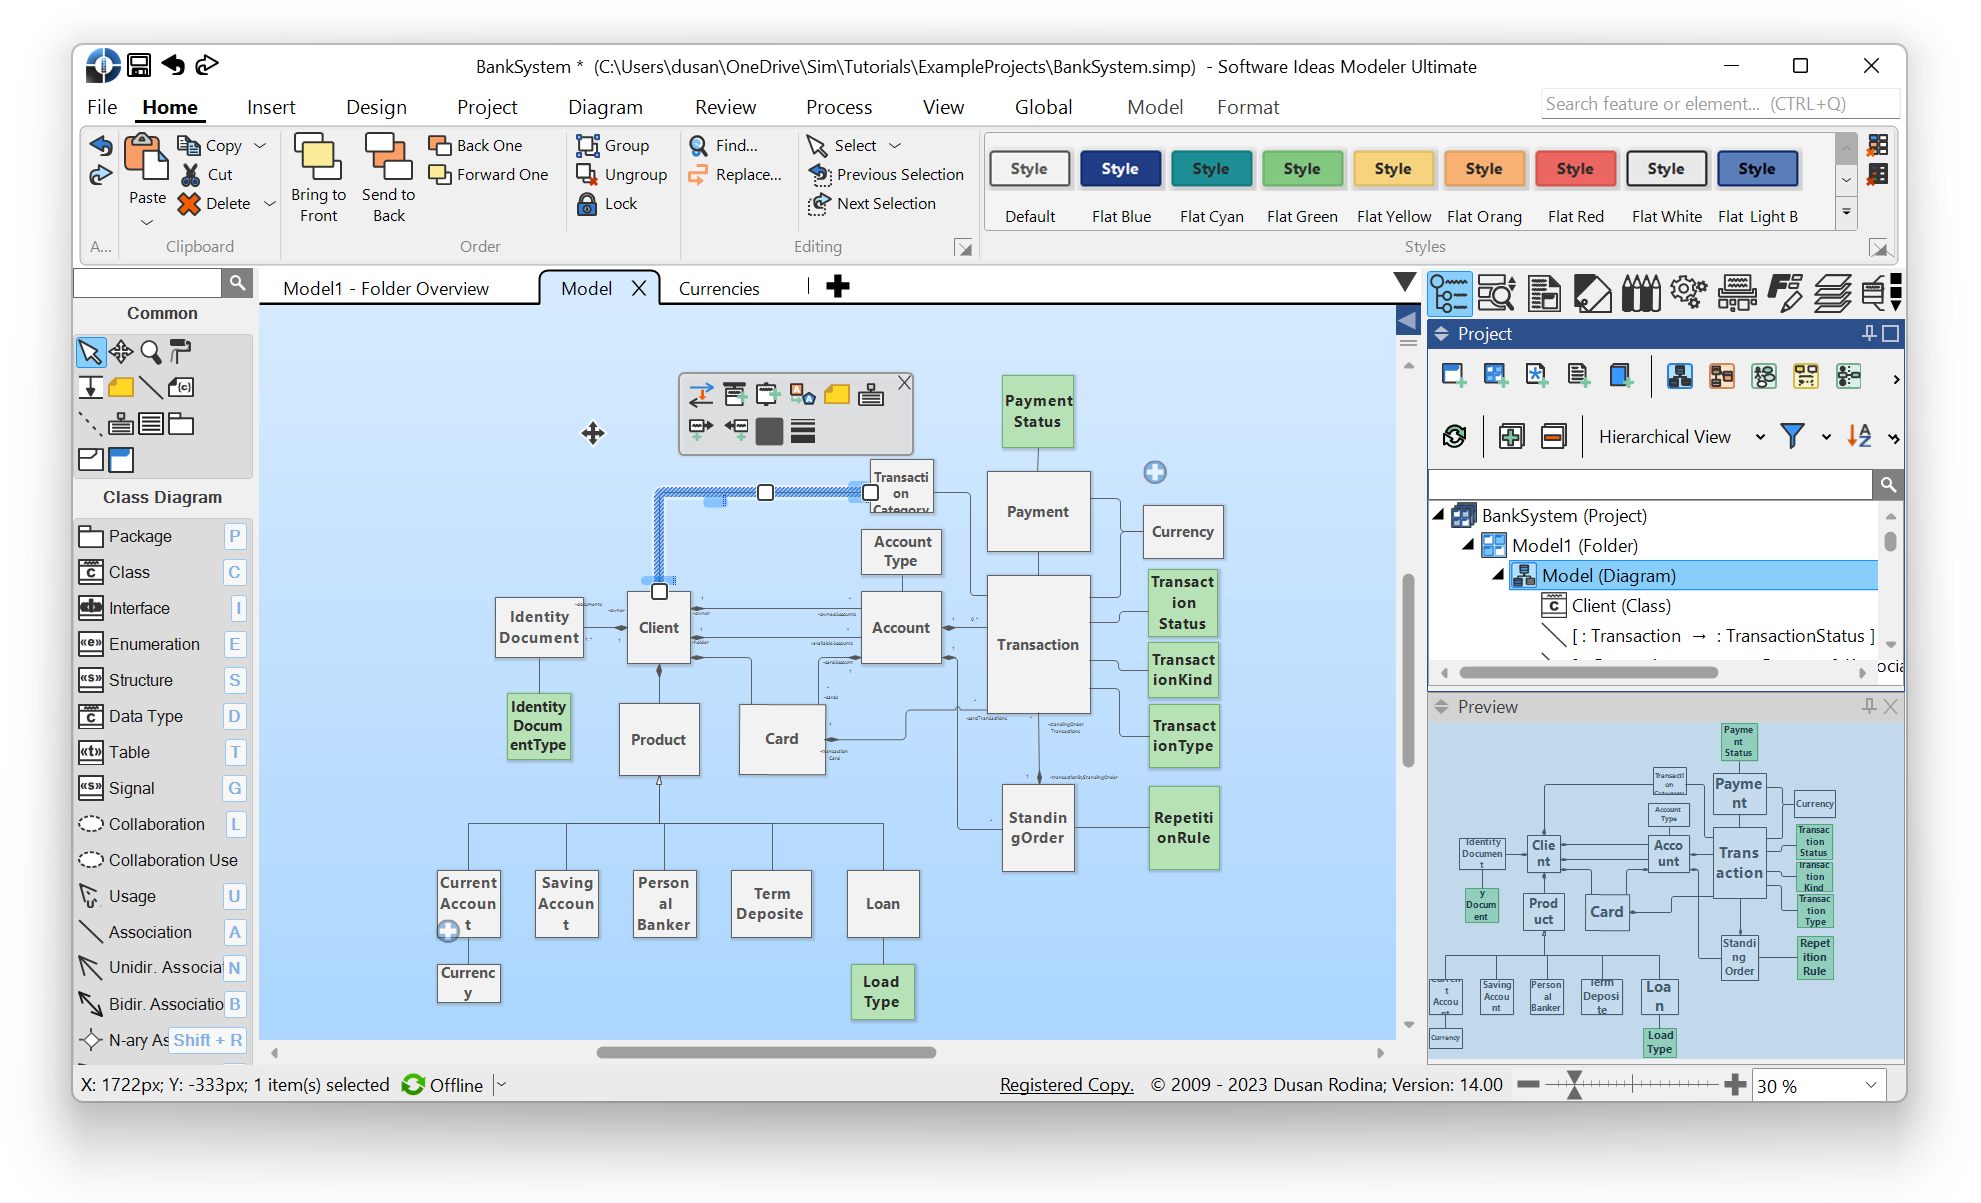Click Send to Back icon
The width and height of the screenshot is (1981, 1203).
click(388, 157)
